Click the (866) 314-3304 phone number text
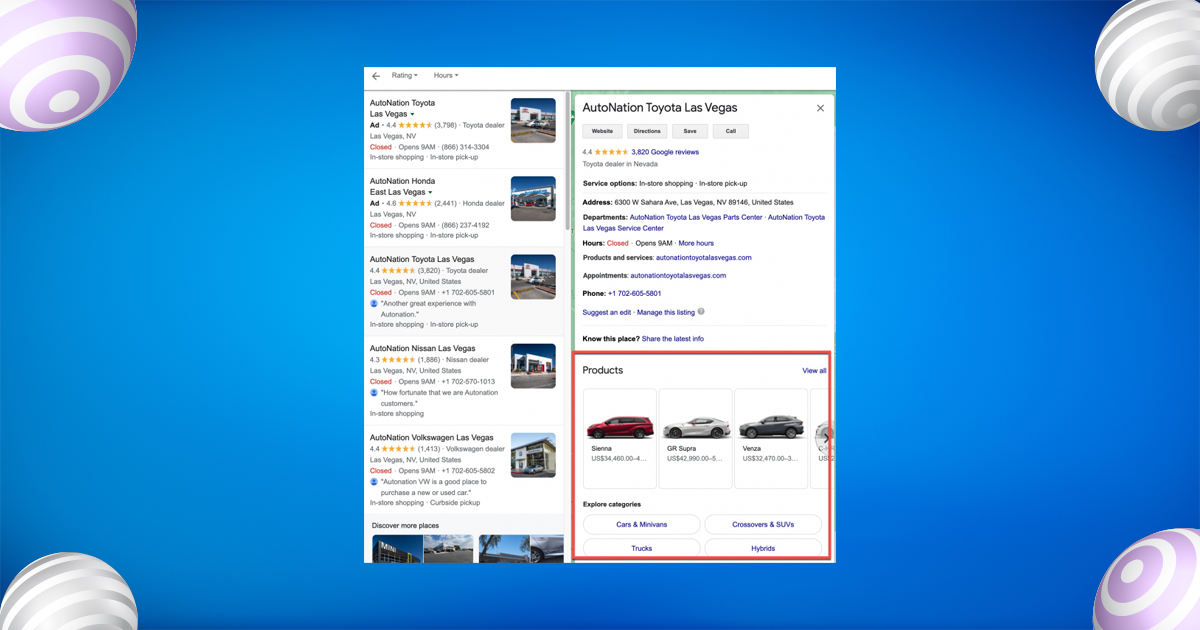 click(466, 147)
